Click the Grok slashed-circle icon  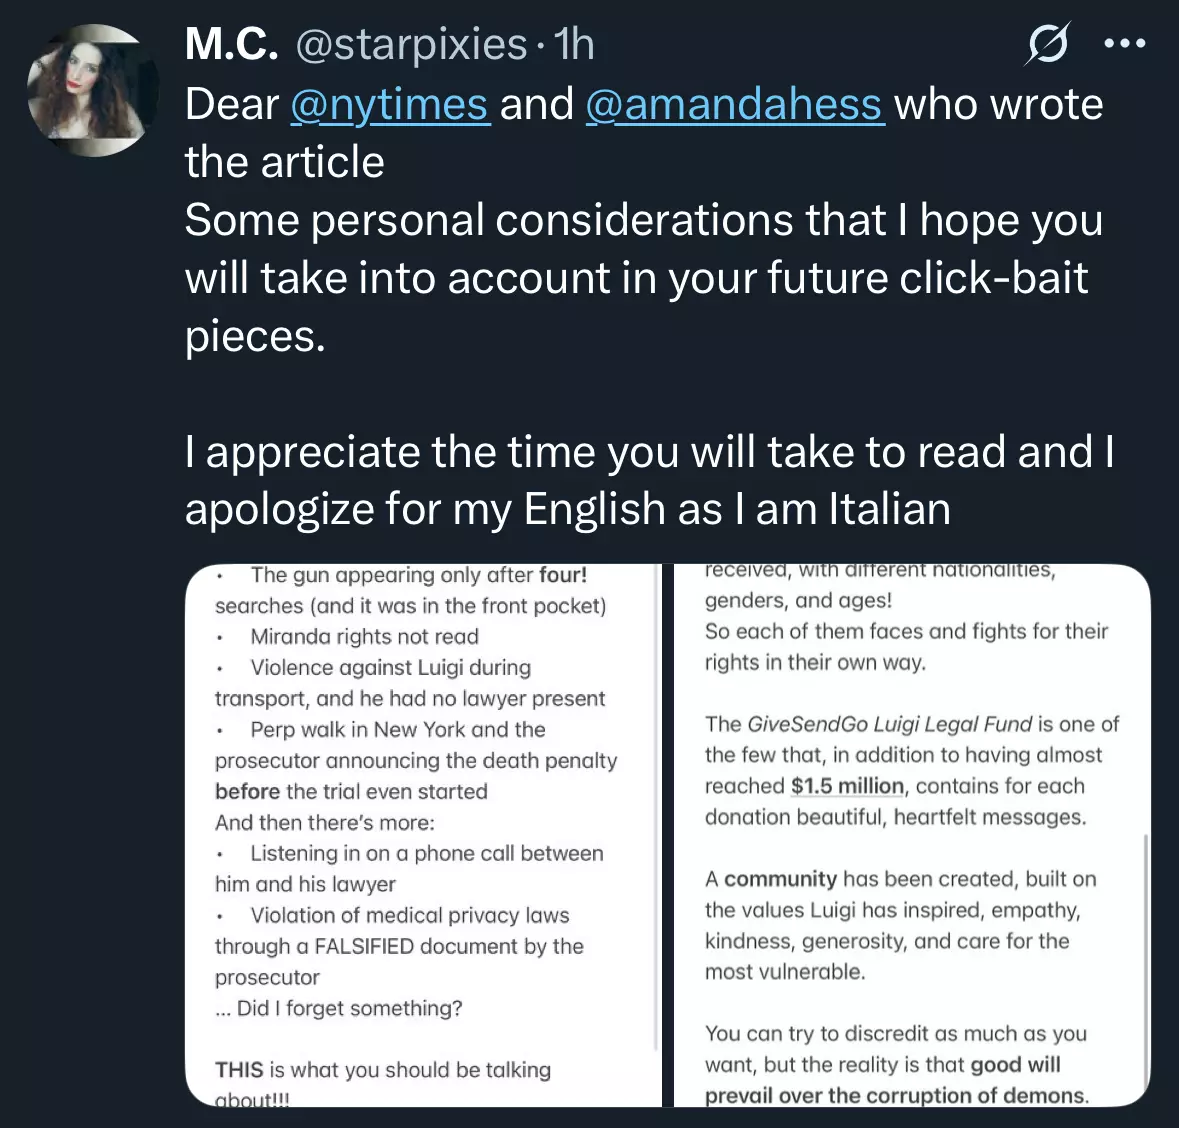pos(1048,44)
